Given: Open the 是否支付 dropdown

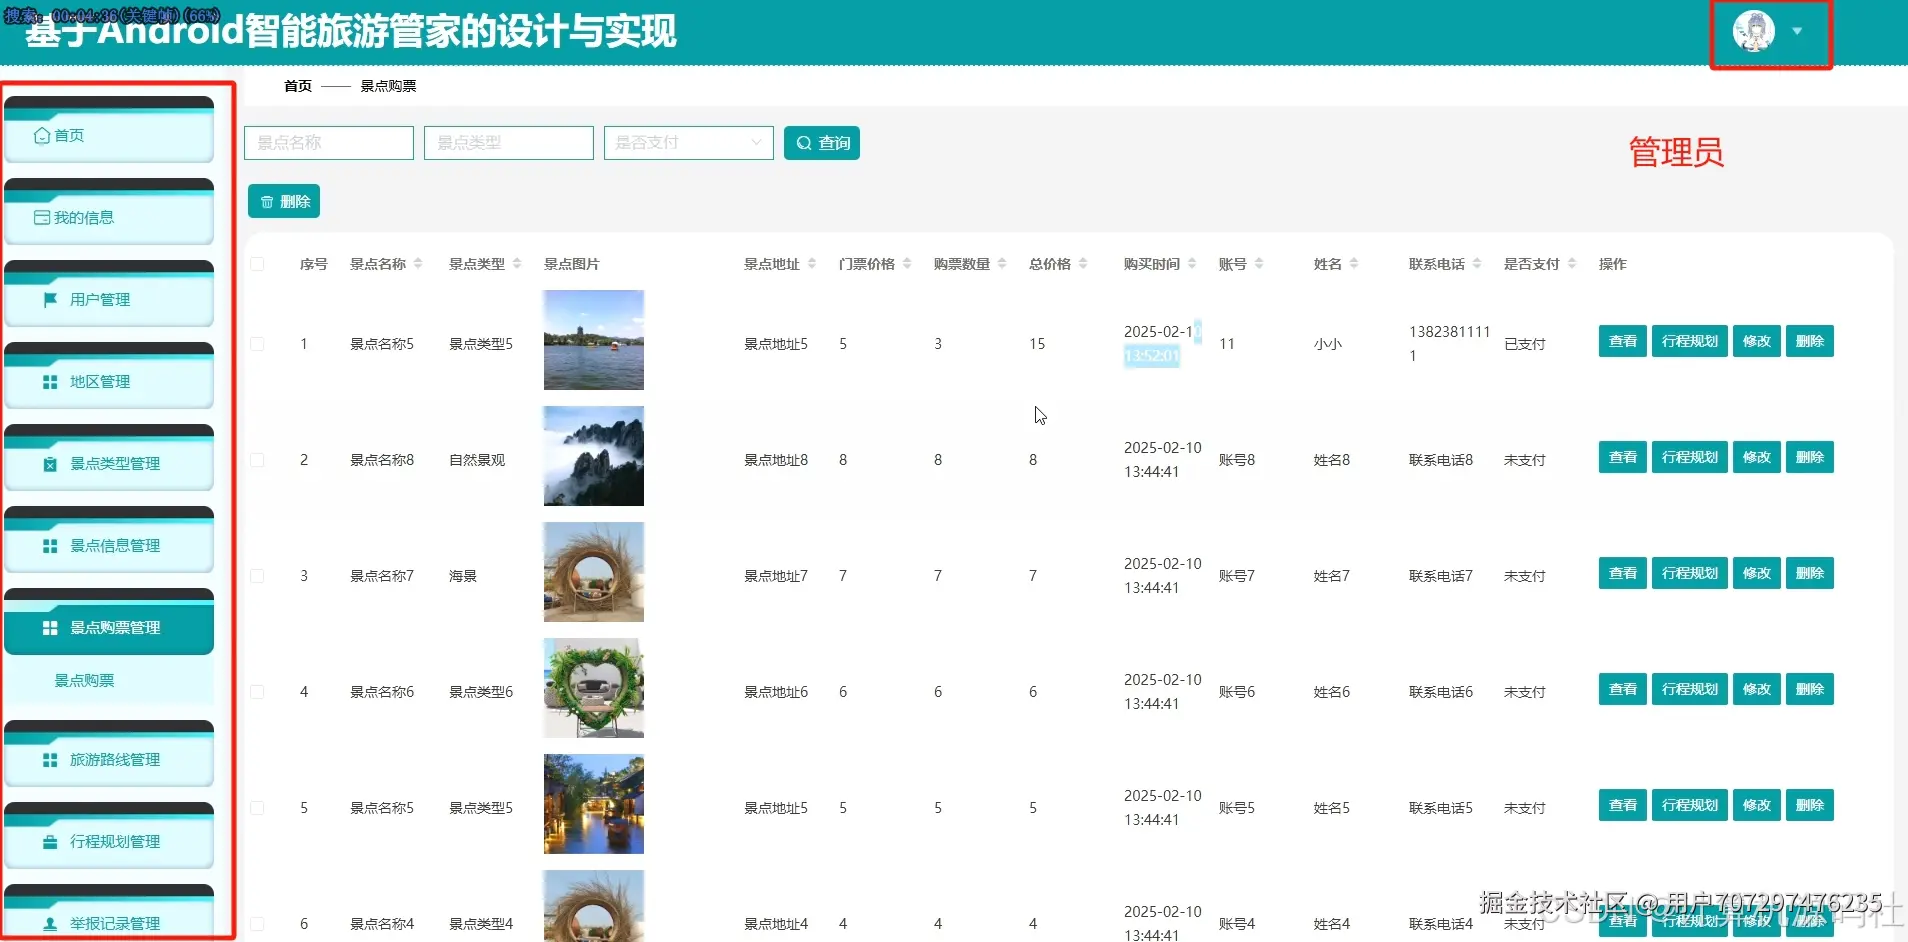Looking at the screenshot, I should pyautogui.click(x=688, y=142).
